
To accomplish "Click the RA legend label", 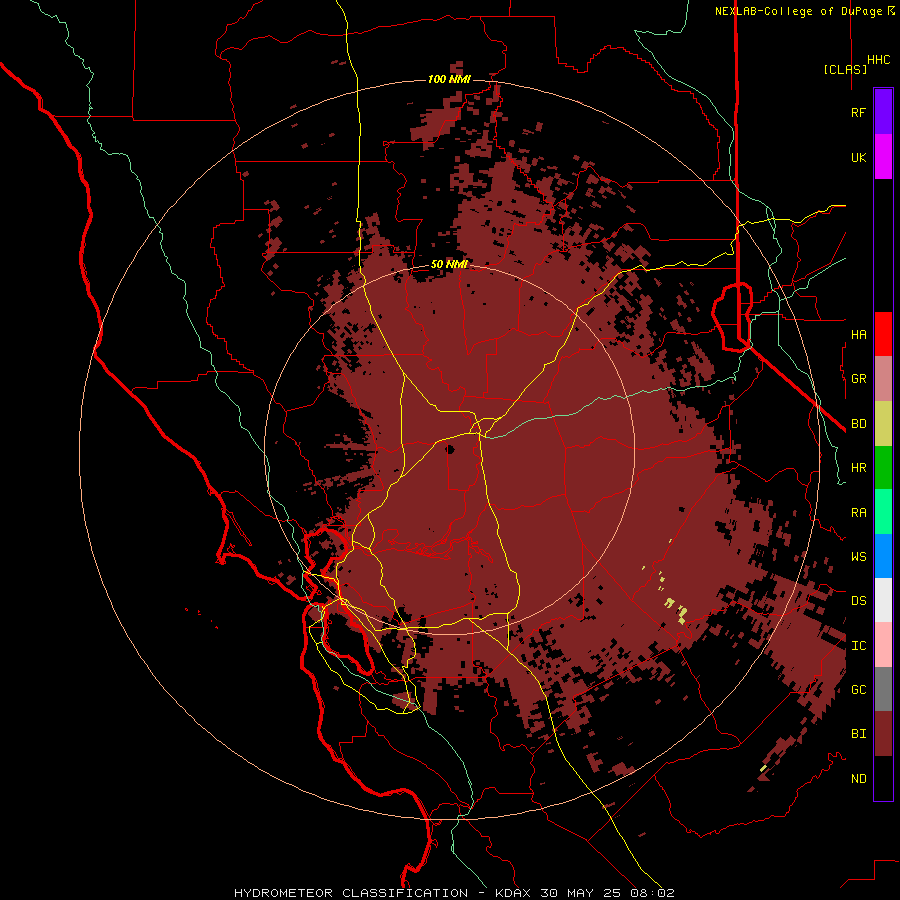I will point(858,513).
